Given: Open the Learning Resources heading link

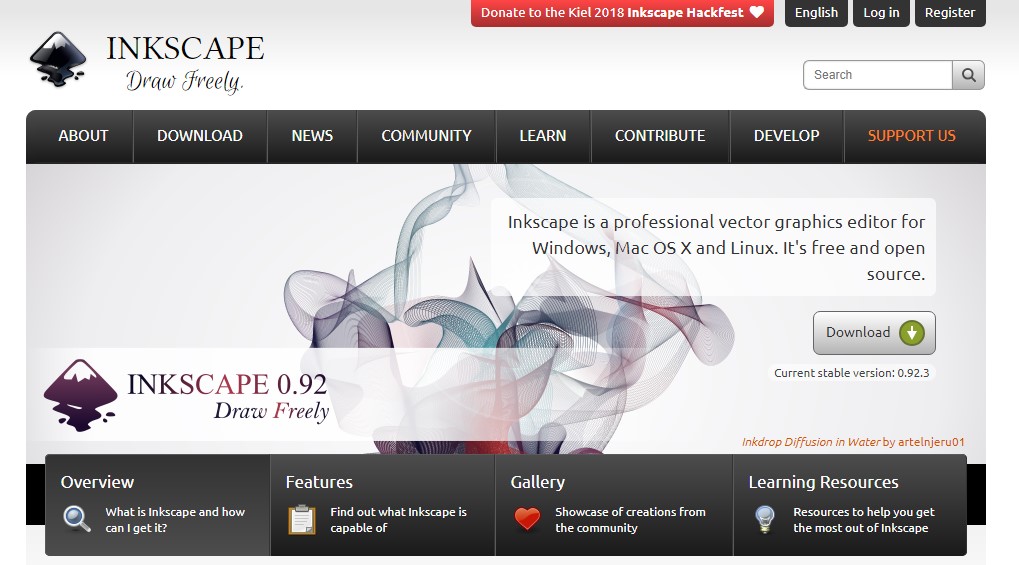Looking at the screenshot, I should pos(823,482).
